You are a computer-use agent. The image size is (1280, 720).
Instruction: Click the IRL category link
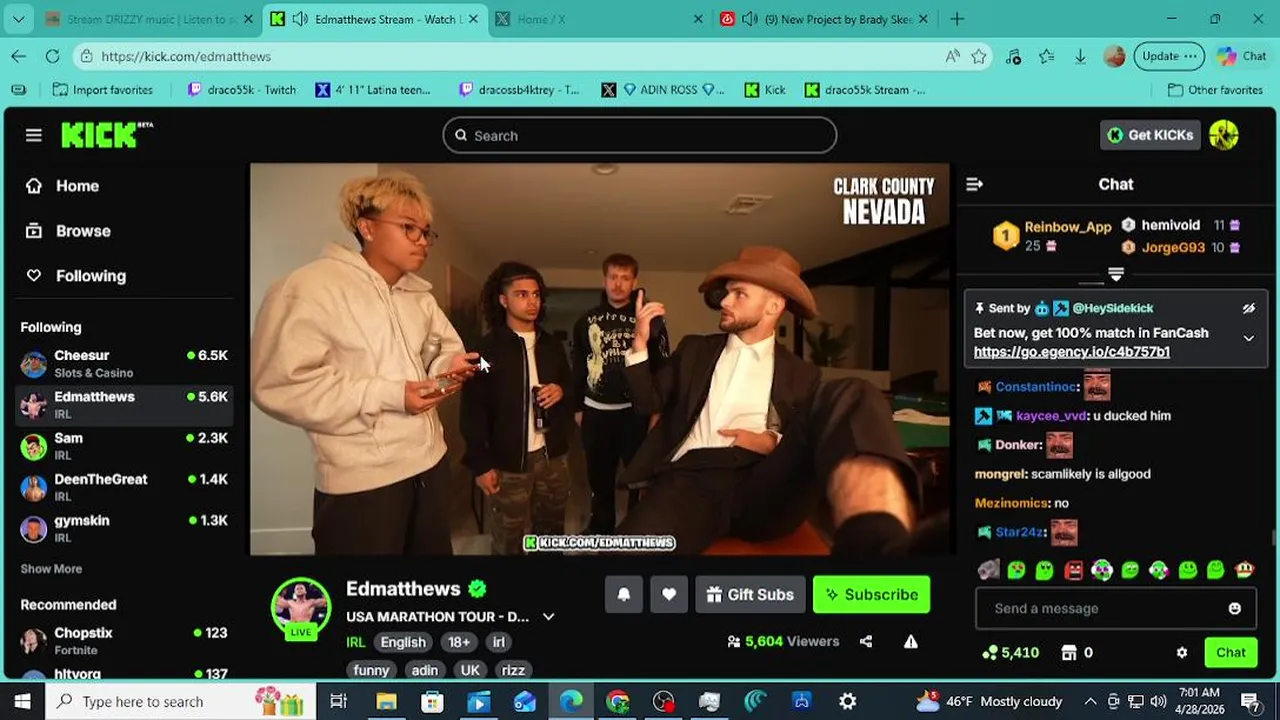356,642
